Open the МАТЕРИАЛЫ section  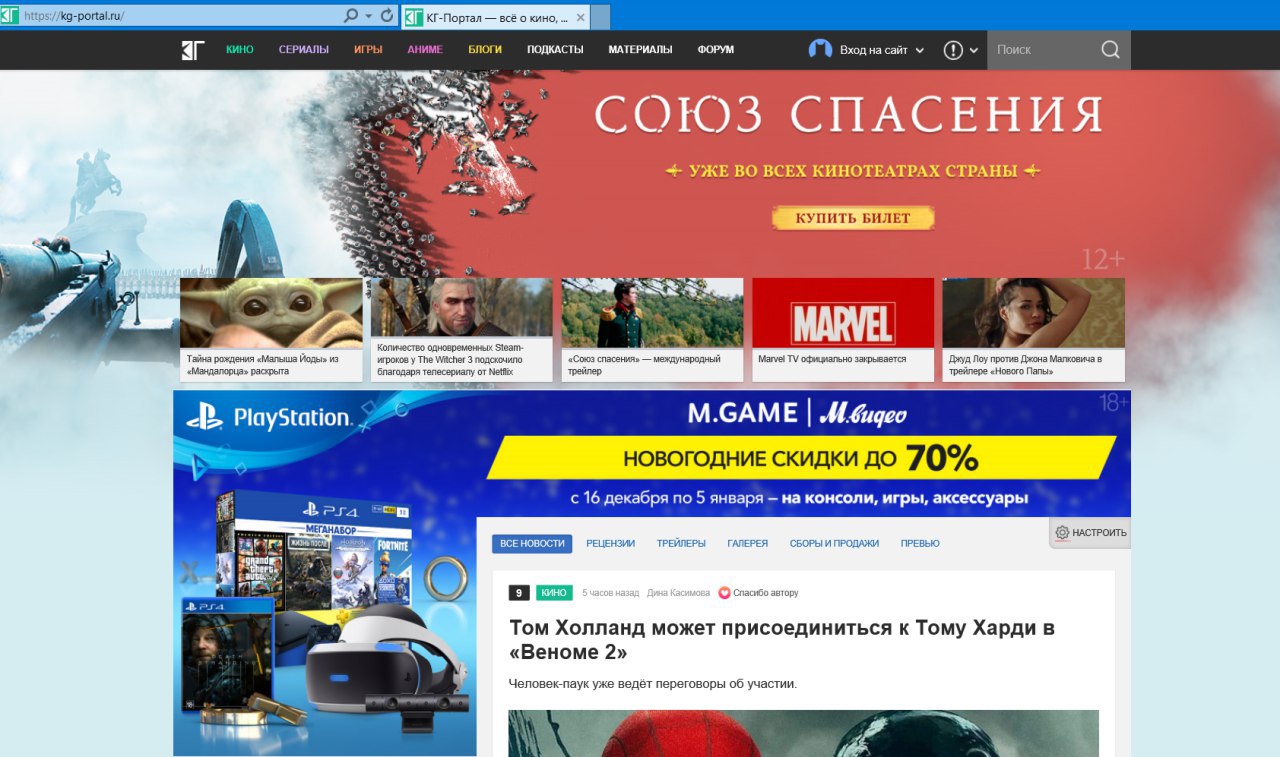(640, 50)
